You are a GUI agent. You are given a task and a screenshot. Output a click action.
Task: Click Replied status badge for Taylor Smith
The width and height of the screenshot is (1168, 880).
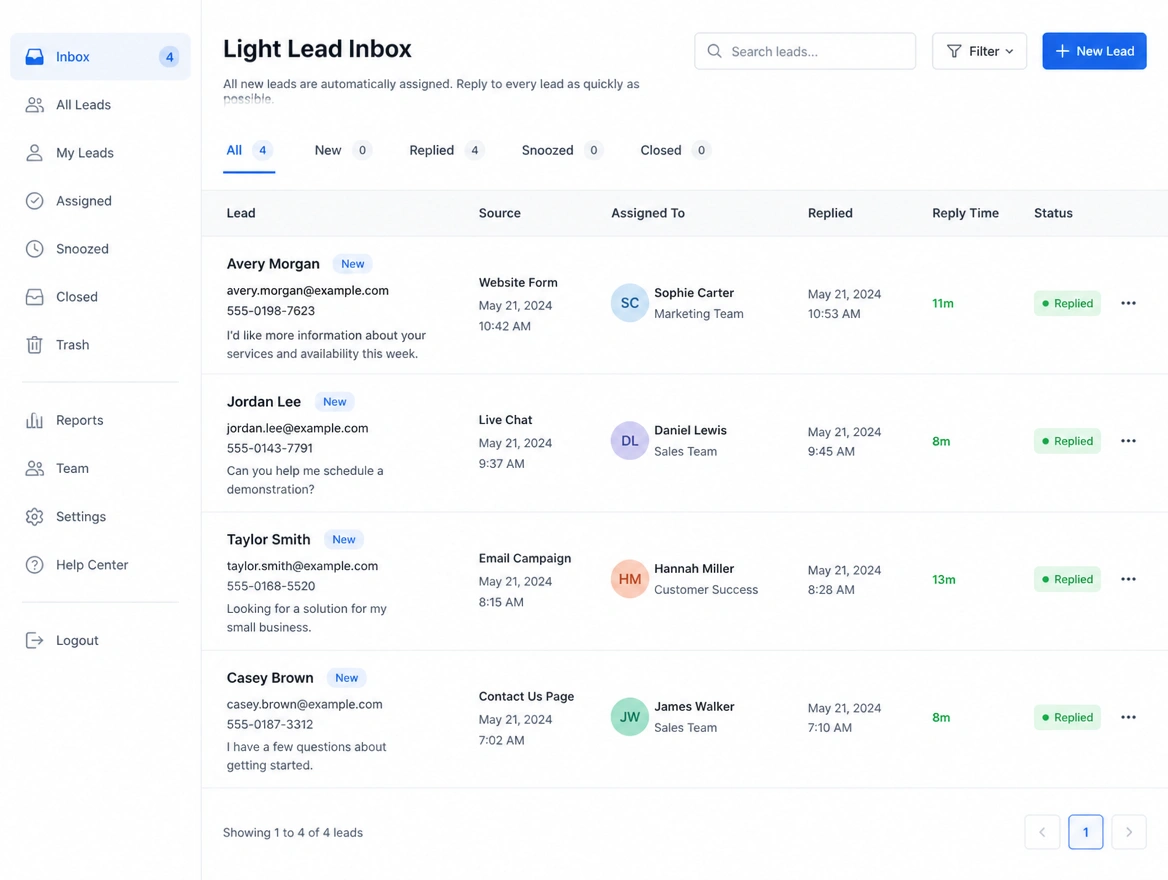(x=1067, y=579)
